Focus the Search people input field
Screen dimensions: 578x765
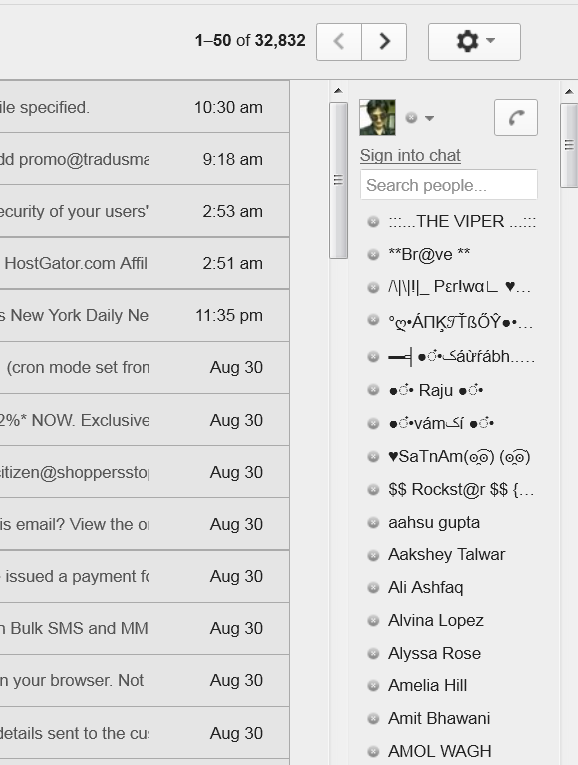point(449,185)
